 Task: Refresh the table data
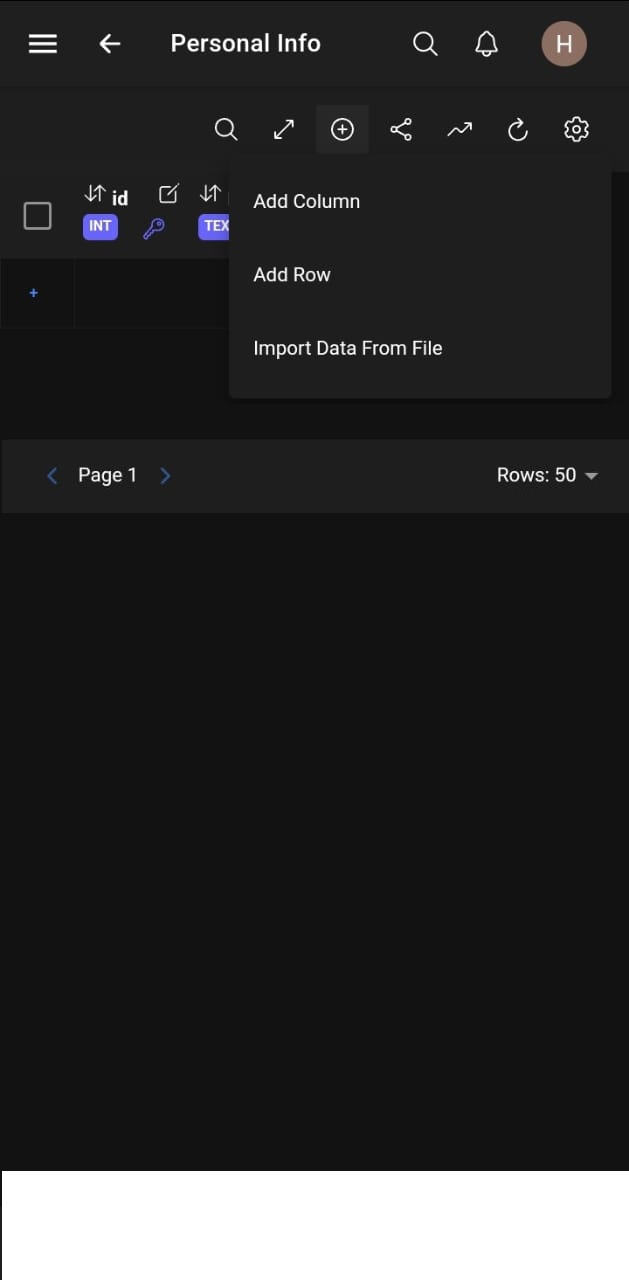click(517, 130)
